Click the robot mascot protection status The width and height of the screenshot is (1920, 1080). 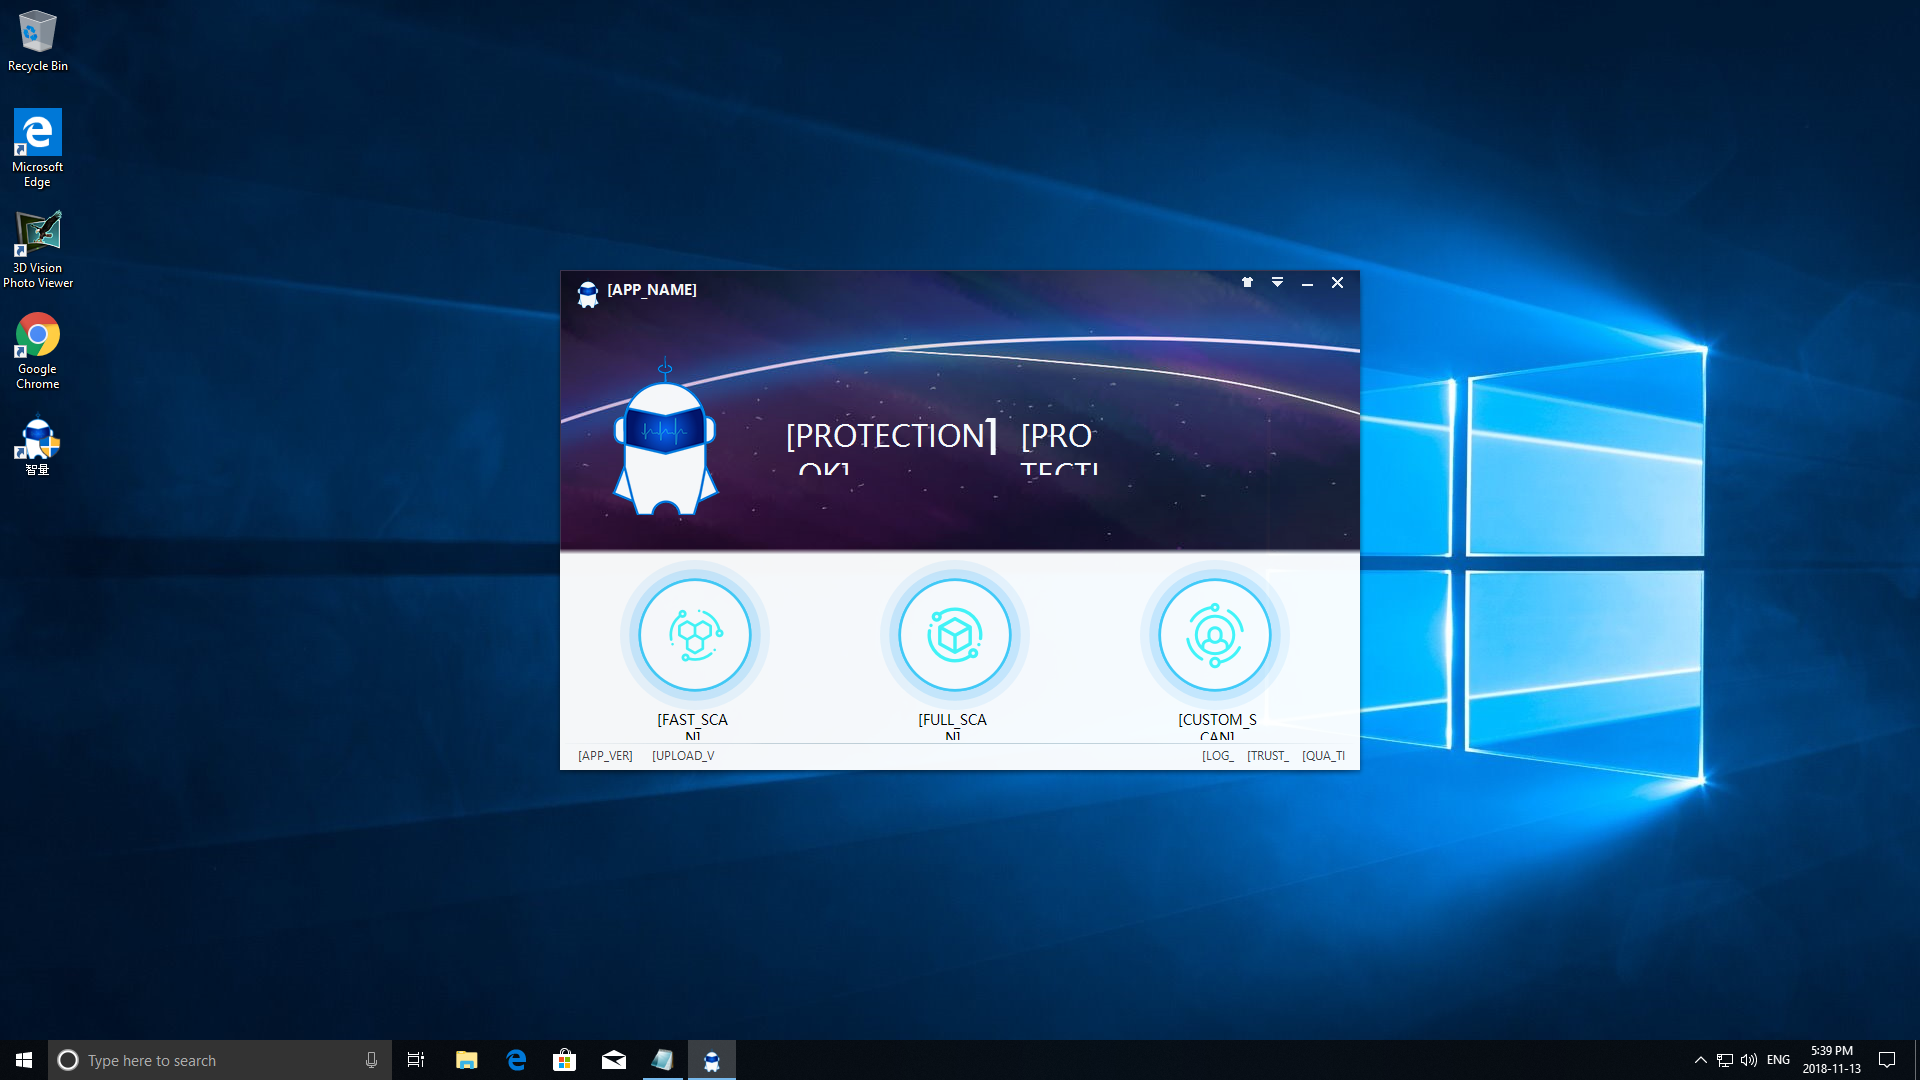coord(665,440)
